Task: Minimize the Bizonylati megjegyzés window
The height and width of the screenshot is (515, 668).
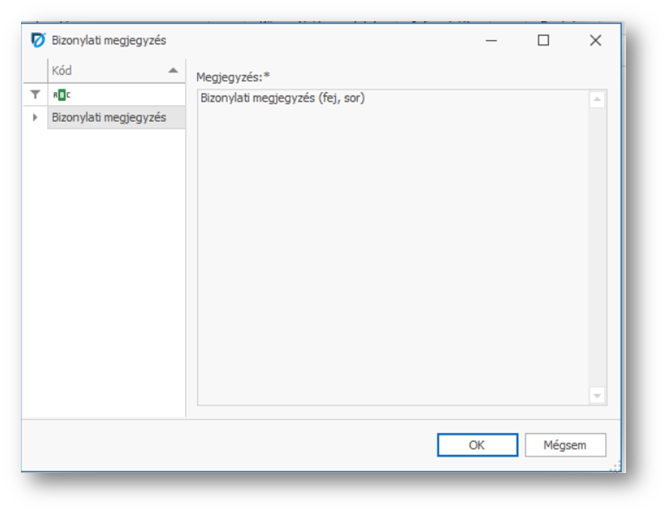Action: [x=492, y=41]
